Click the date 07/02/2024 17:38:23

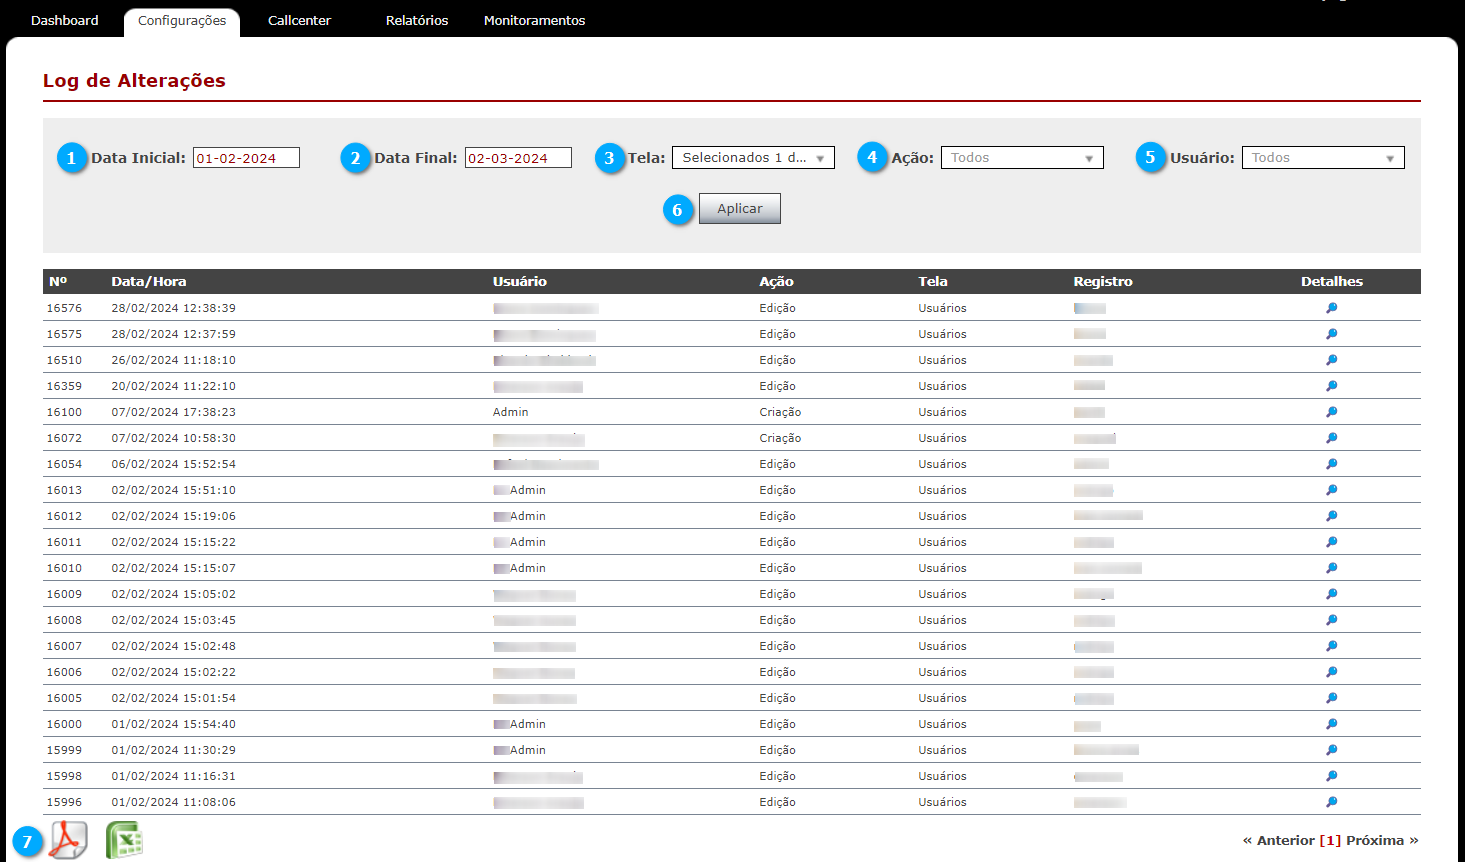(x=174, y=412)
